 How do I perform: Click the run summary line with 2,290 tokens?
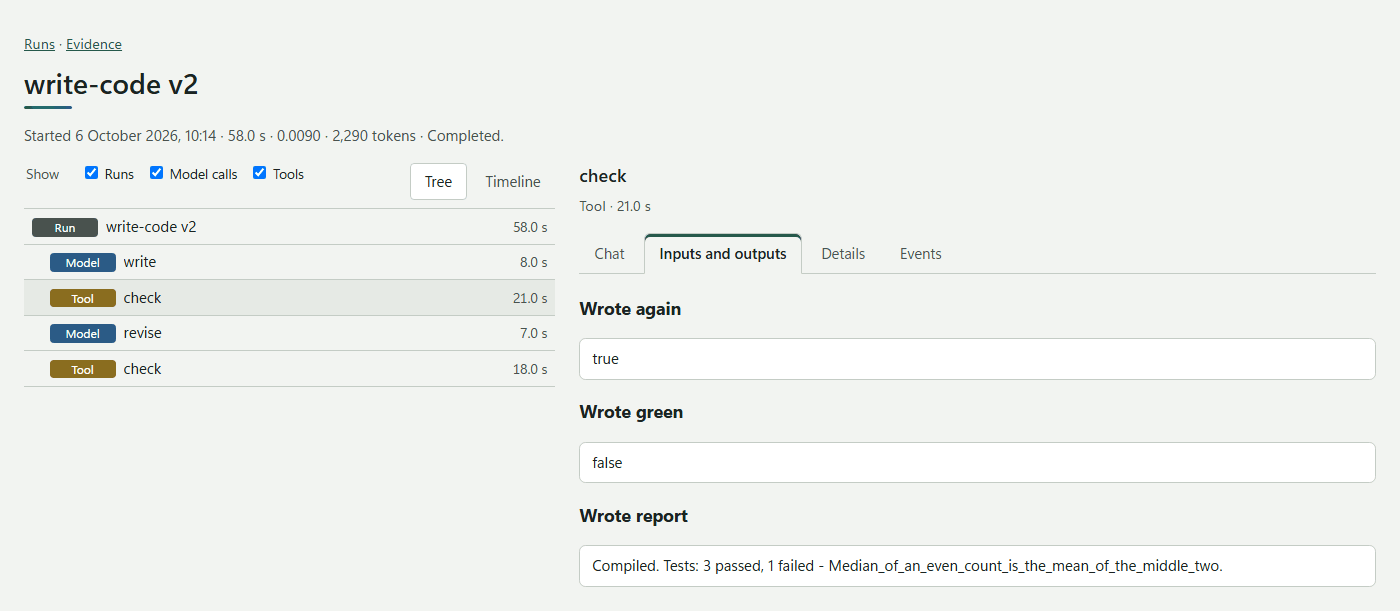pos(264,136)
